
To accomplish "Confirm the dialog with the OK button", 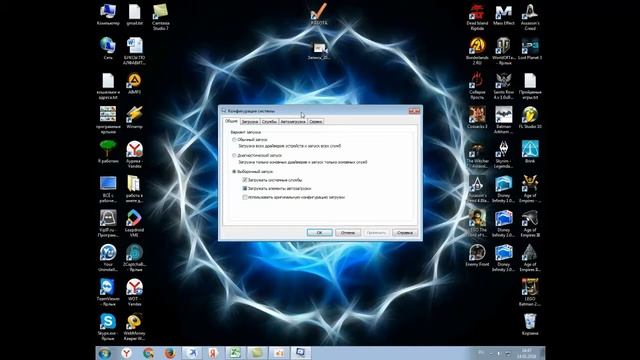I will tap(319, 233).
